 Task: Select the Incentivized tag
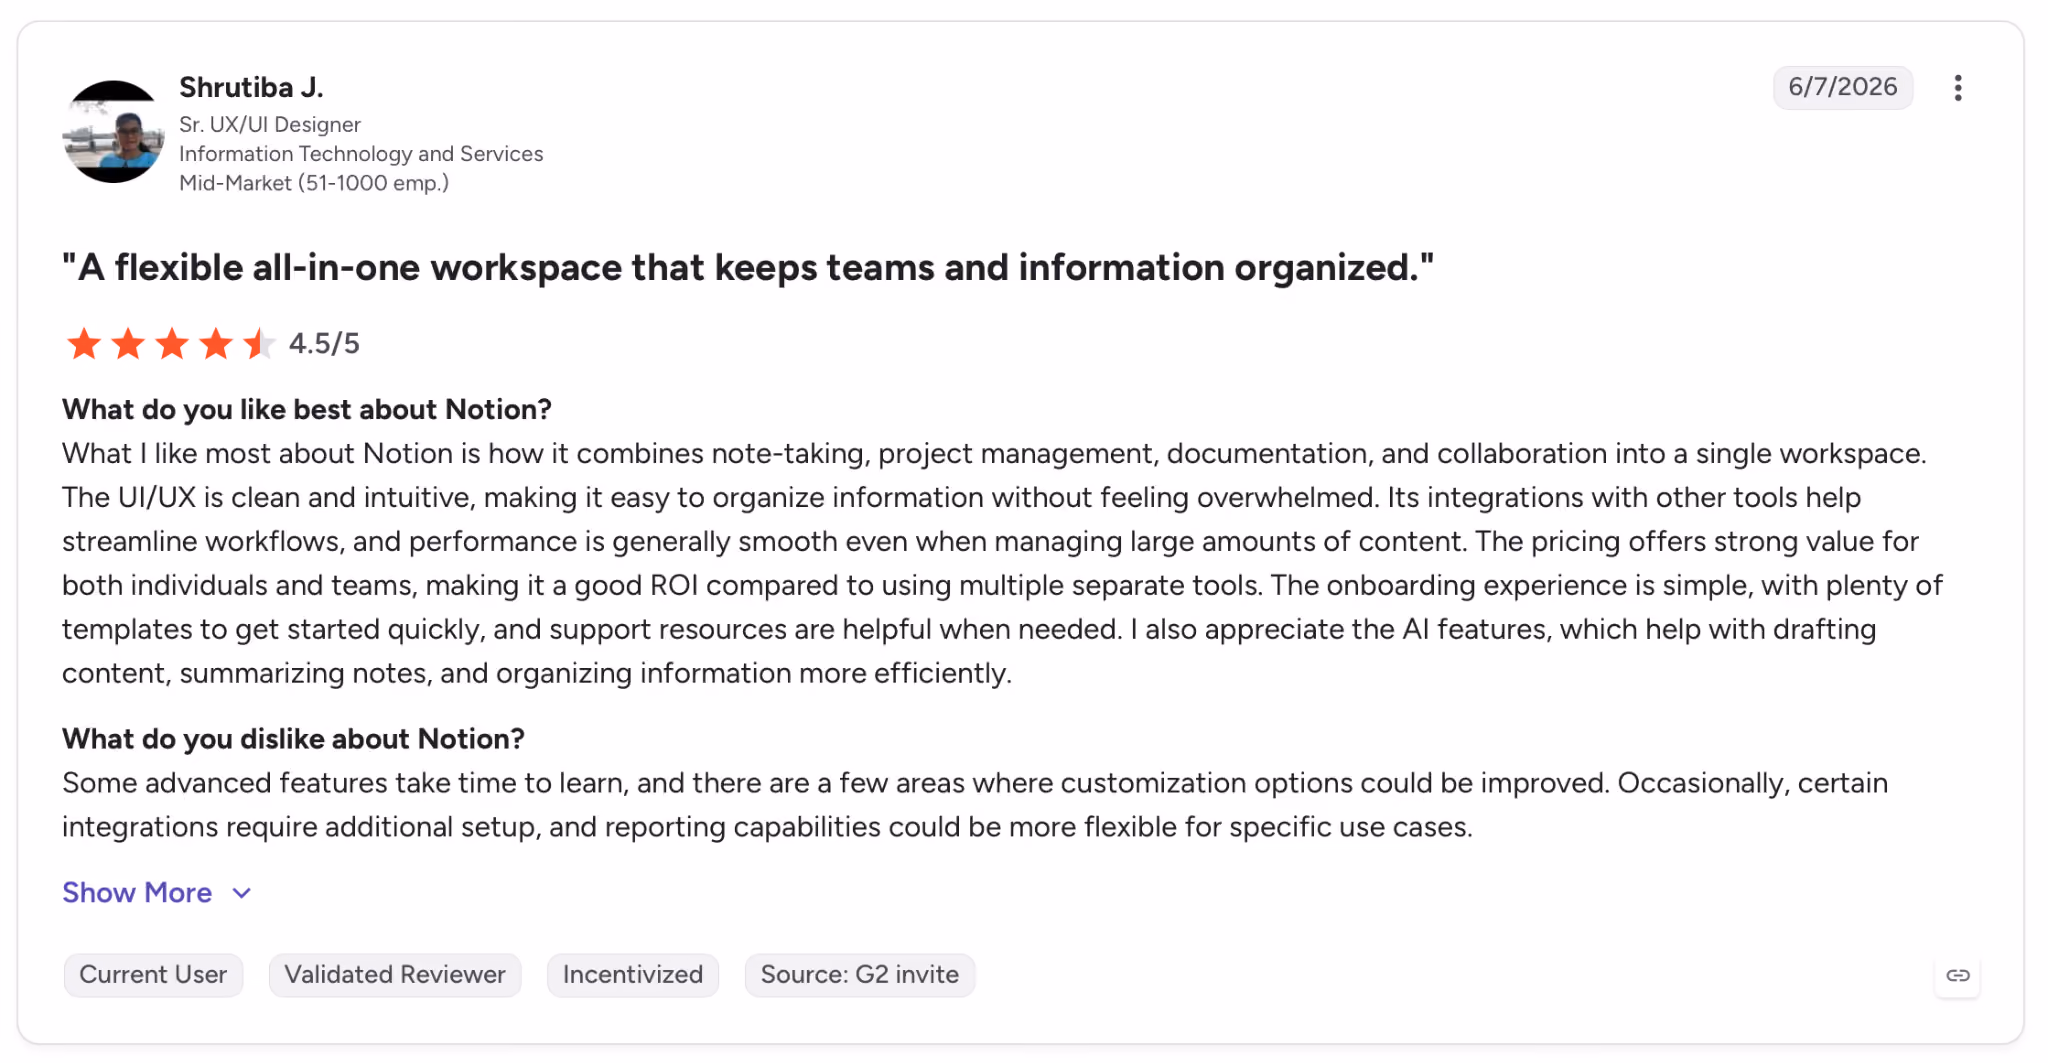pos(633,975)
